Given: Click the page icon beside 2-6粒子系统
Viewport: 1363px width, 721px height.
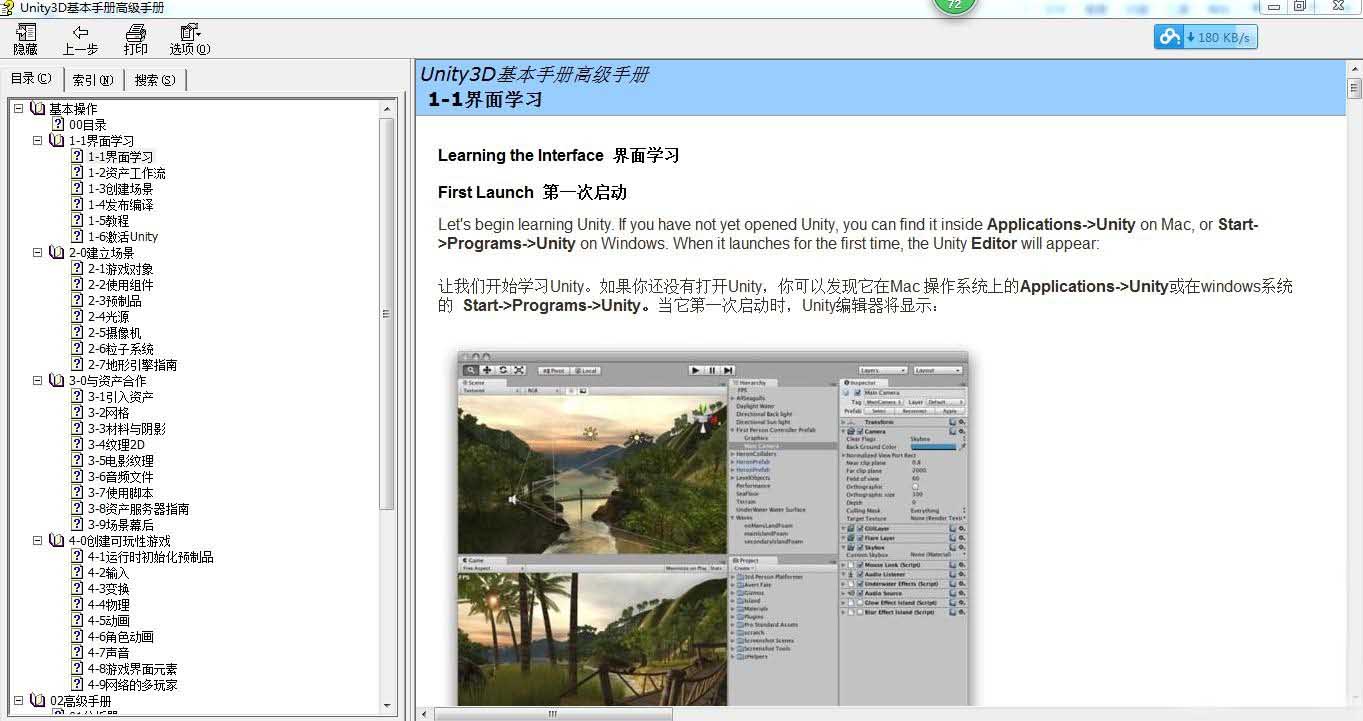Looking at the screenshot, I should (x=77, y=348).
